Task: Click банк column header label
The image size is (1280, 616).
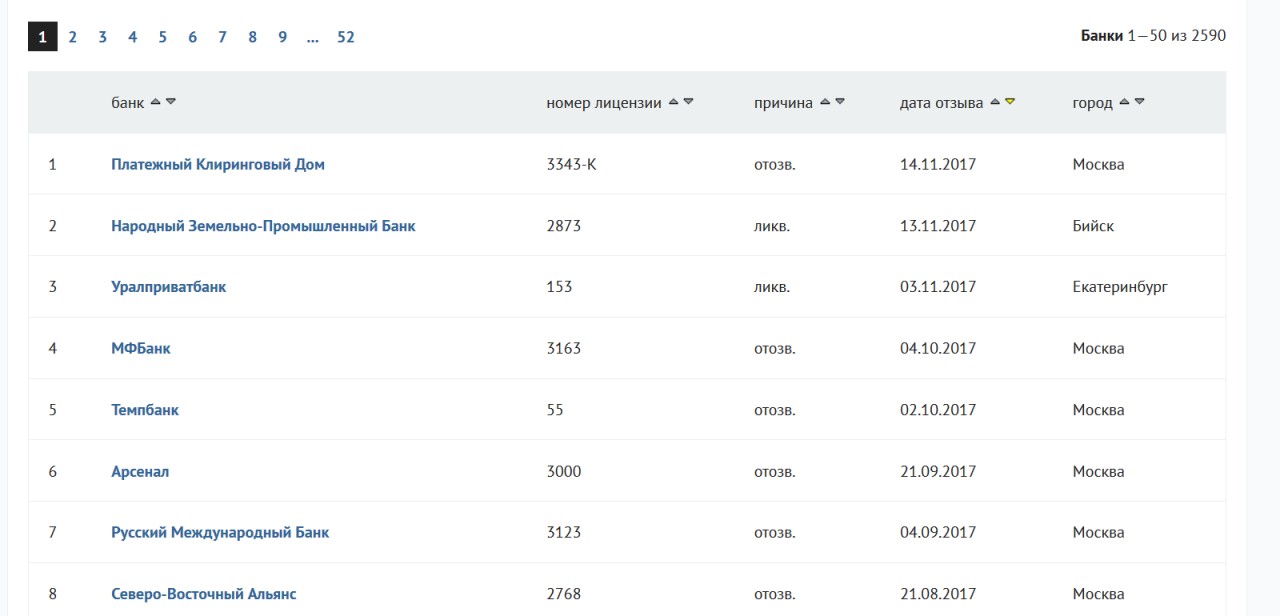Action: click(128, 103)
